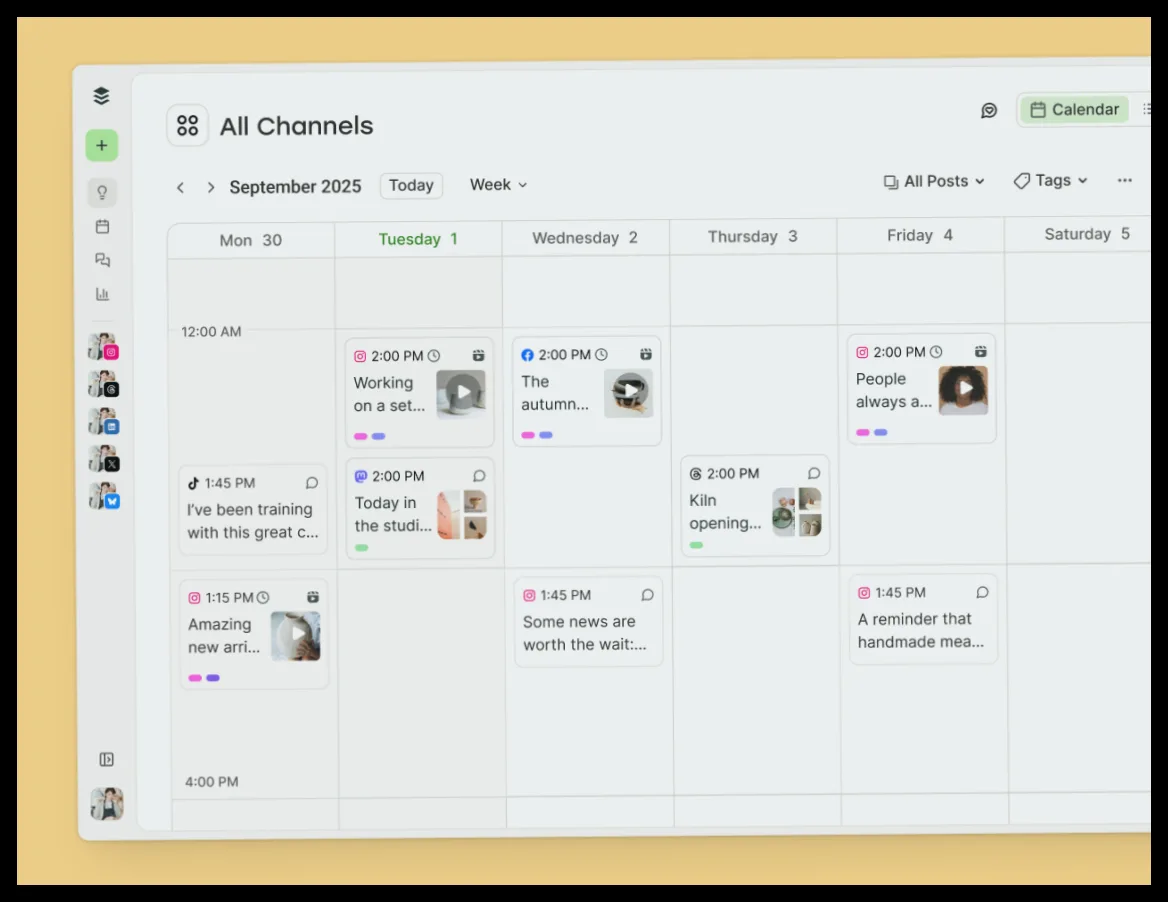Open image thumbnails on the "Kiln opening..." post
Screen dimensions: 1168x902
pyautogui.click(x=797, y=512)
